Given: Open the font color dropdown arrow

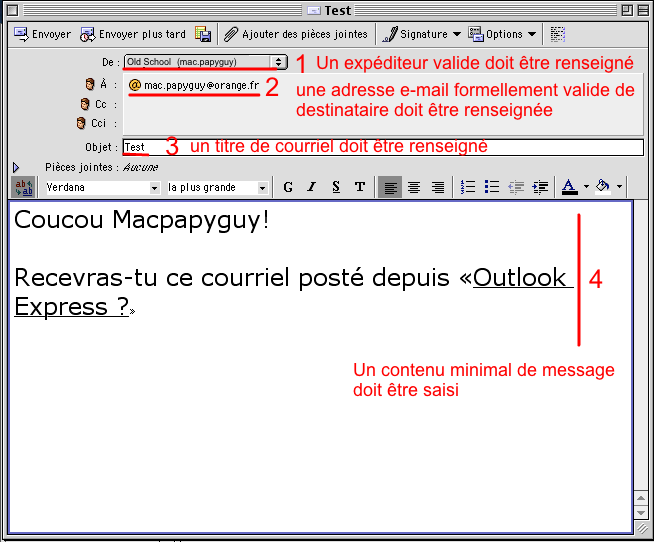Looking at the screenshot, I should pos(586,187).
